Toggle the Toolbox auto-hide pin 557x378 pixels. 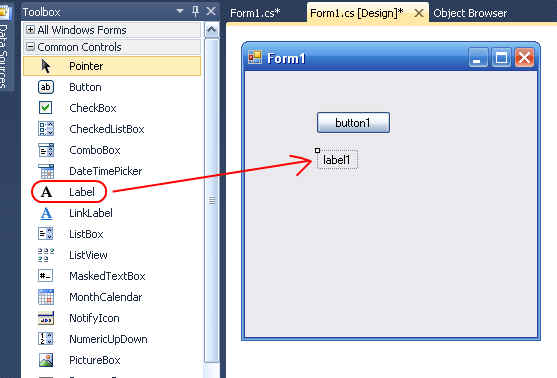click(x=195, y=11)
